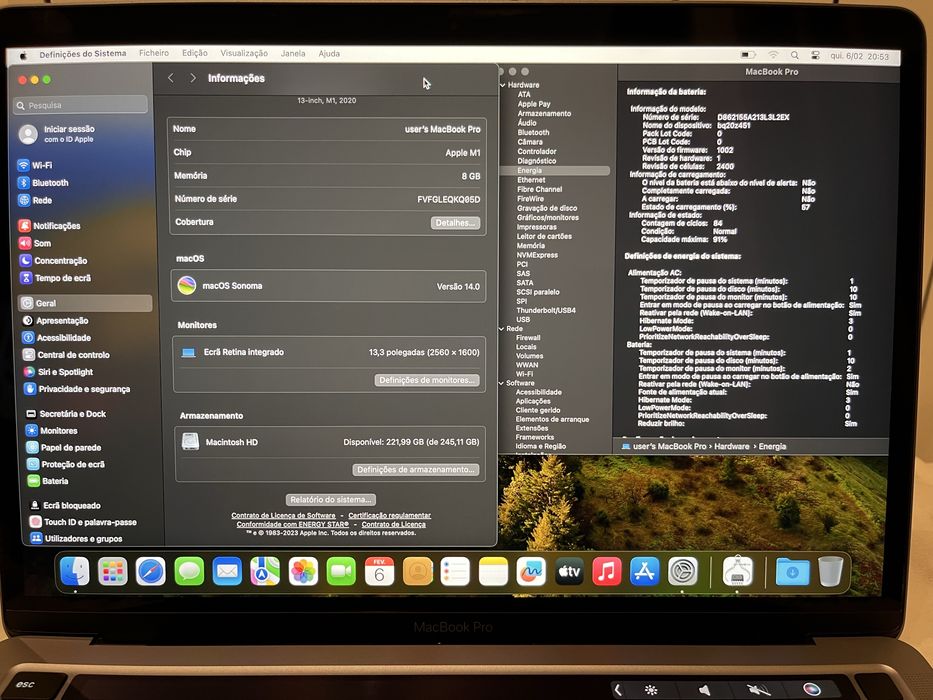Open Messages app in Dock
Screen dimensions: 933x700
189,571
